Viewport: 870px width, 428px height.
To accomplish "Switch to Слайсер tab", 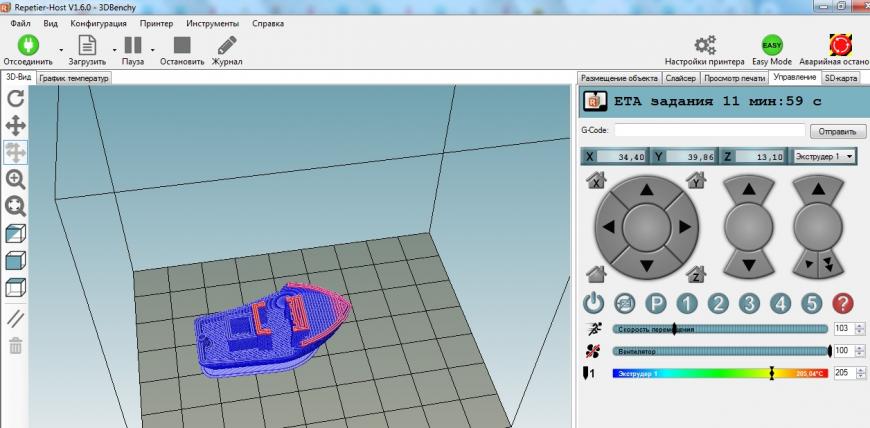I will (681, 78).
